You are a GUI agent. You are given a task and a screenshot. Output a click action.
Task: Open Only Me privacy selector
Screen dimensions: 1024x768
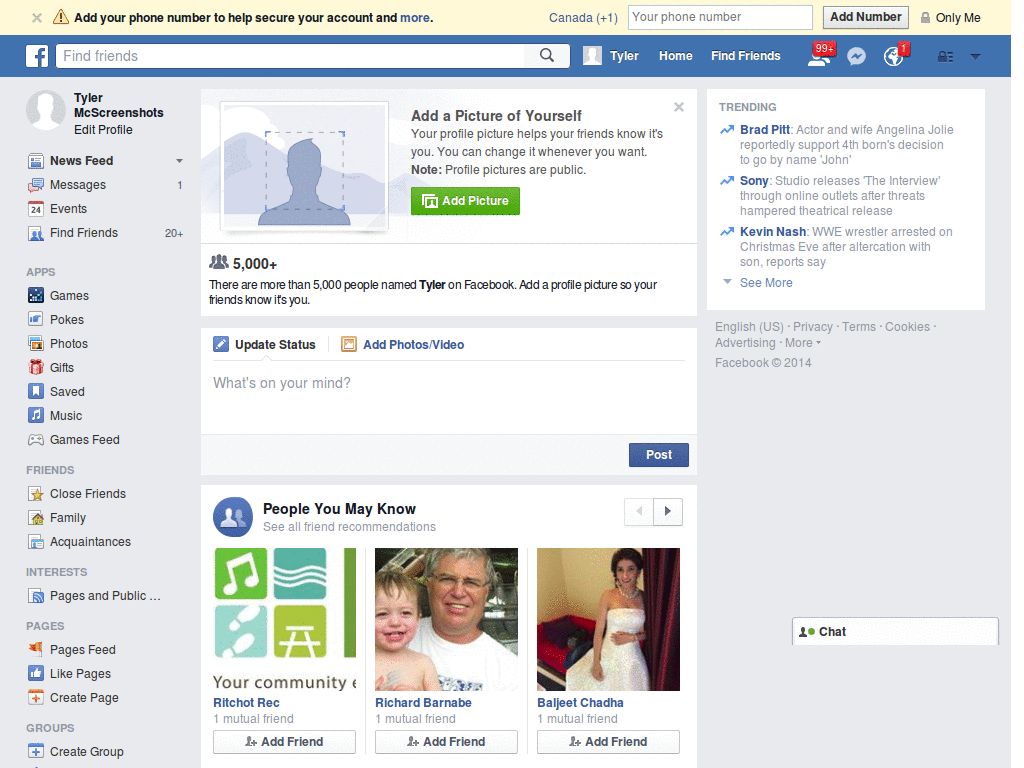tap(951, 18)
